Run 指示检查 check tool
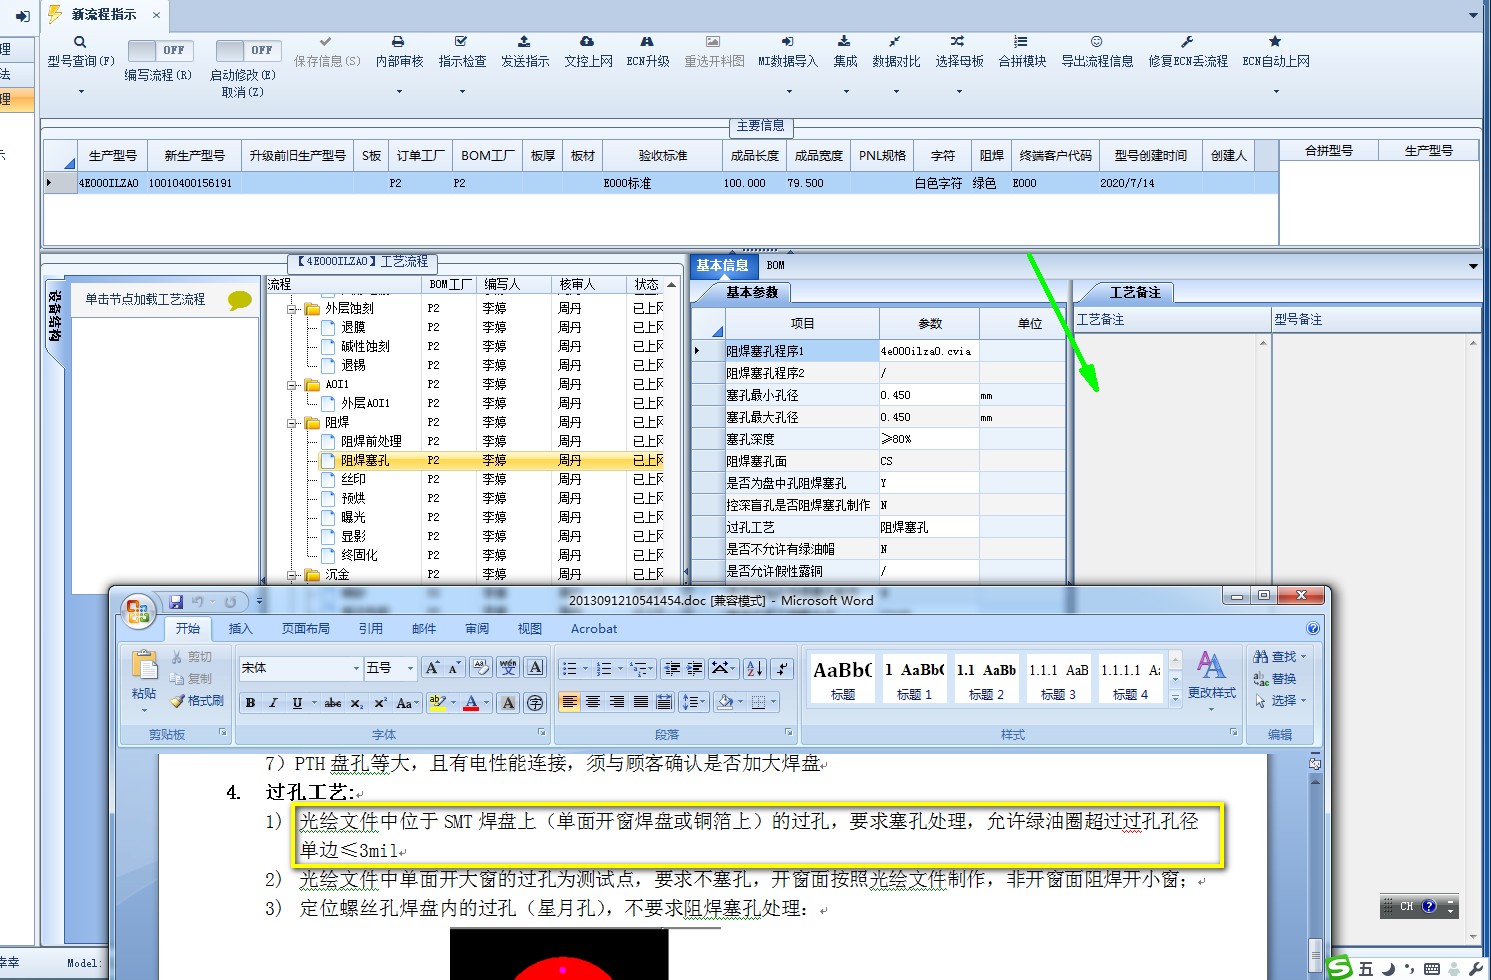The width and height of the screenshot is (1491, 980). (461, 42)
